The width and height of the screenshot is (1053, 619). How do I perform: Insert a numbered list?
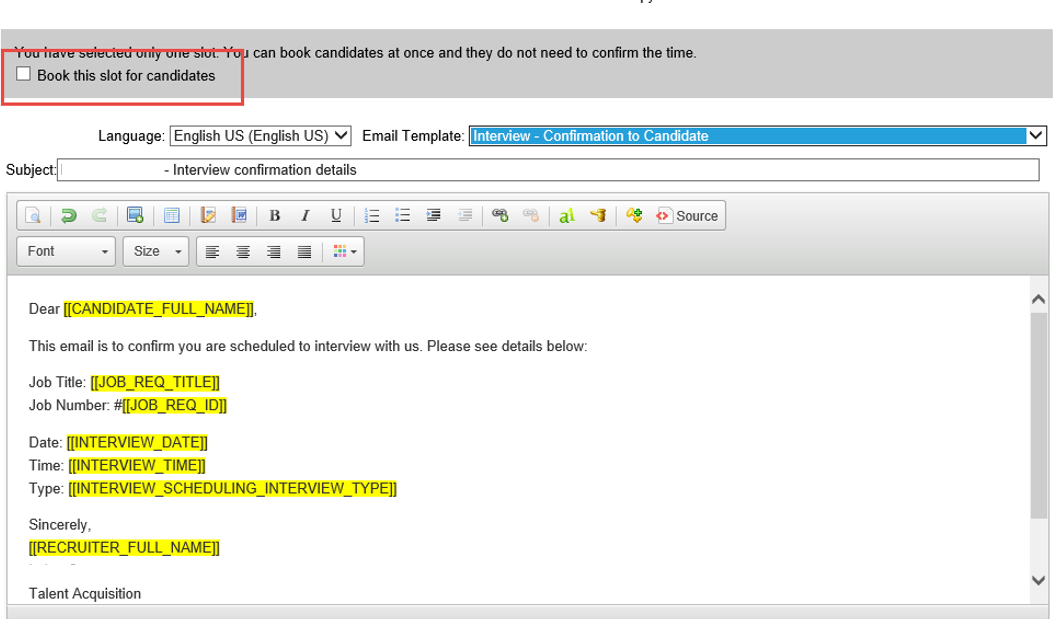coord(372,216)
